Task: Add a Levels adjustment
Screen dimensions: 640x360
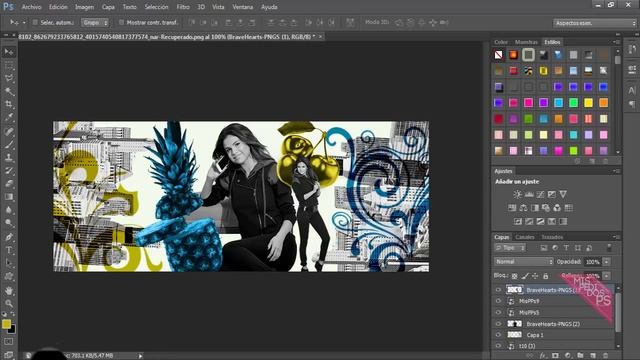Action: point(529,194)
